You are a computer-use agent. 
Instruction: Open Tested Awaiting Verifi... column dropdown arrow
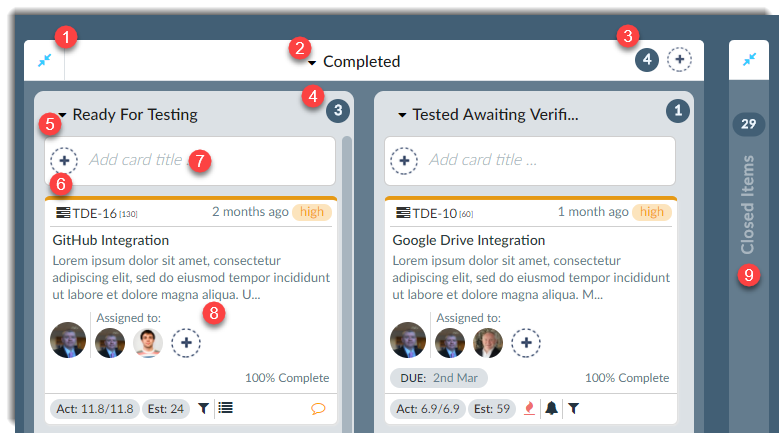pos(402,115)
